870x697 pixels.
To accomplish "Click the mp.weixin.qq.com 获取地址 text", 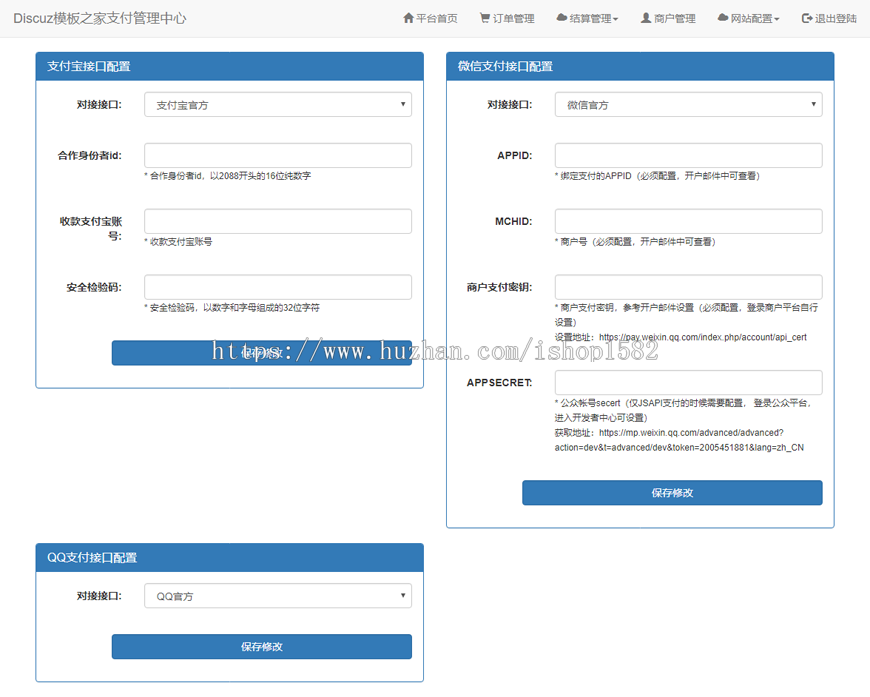I will click(x=679, y=440).
